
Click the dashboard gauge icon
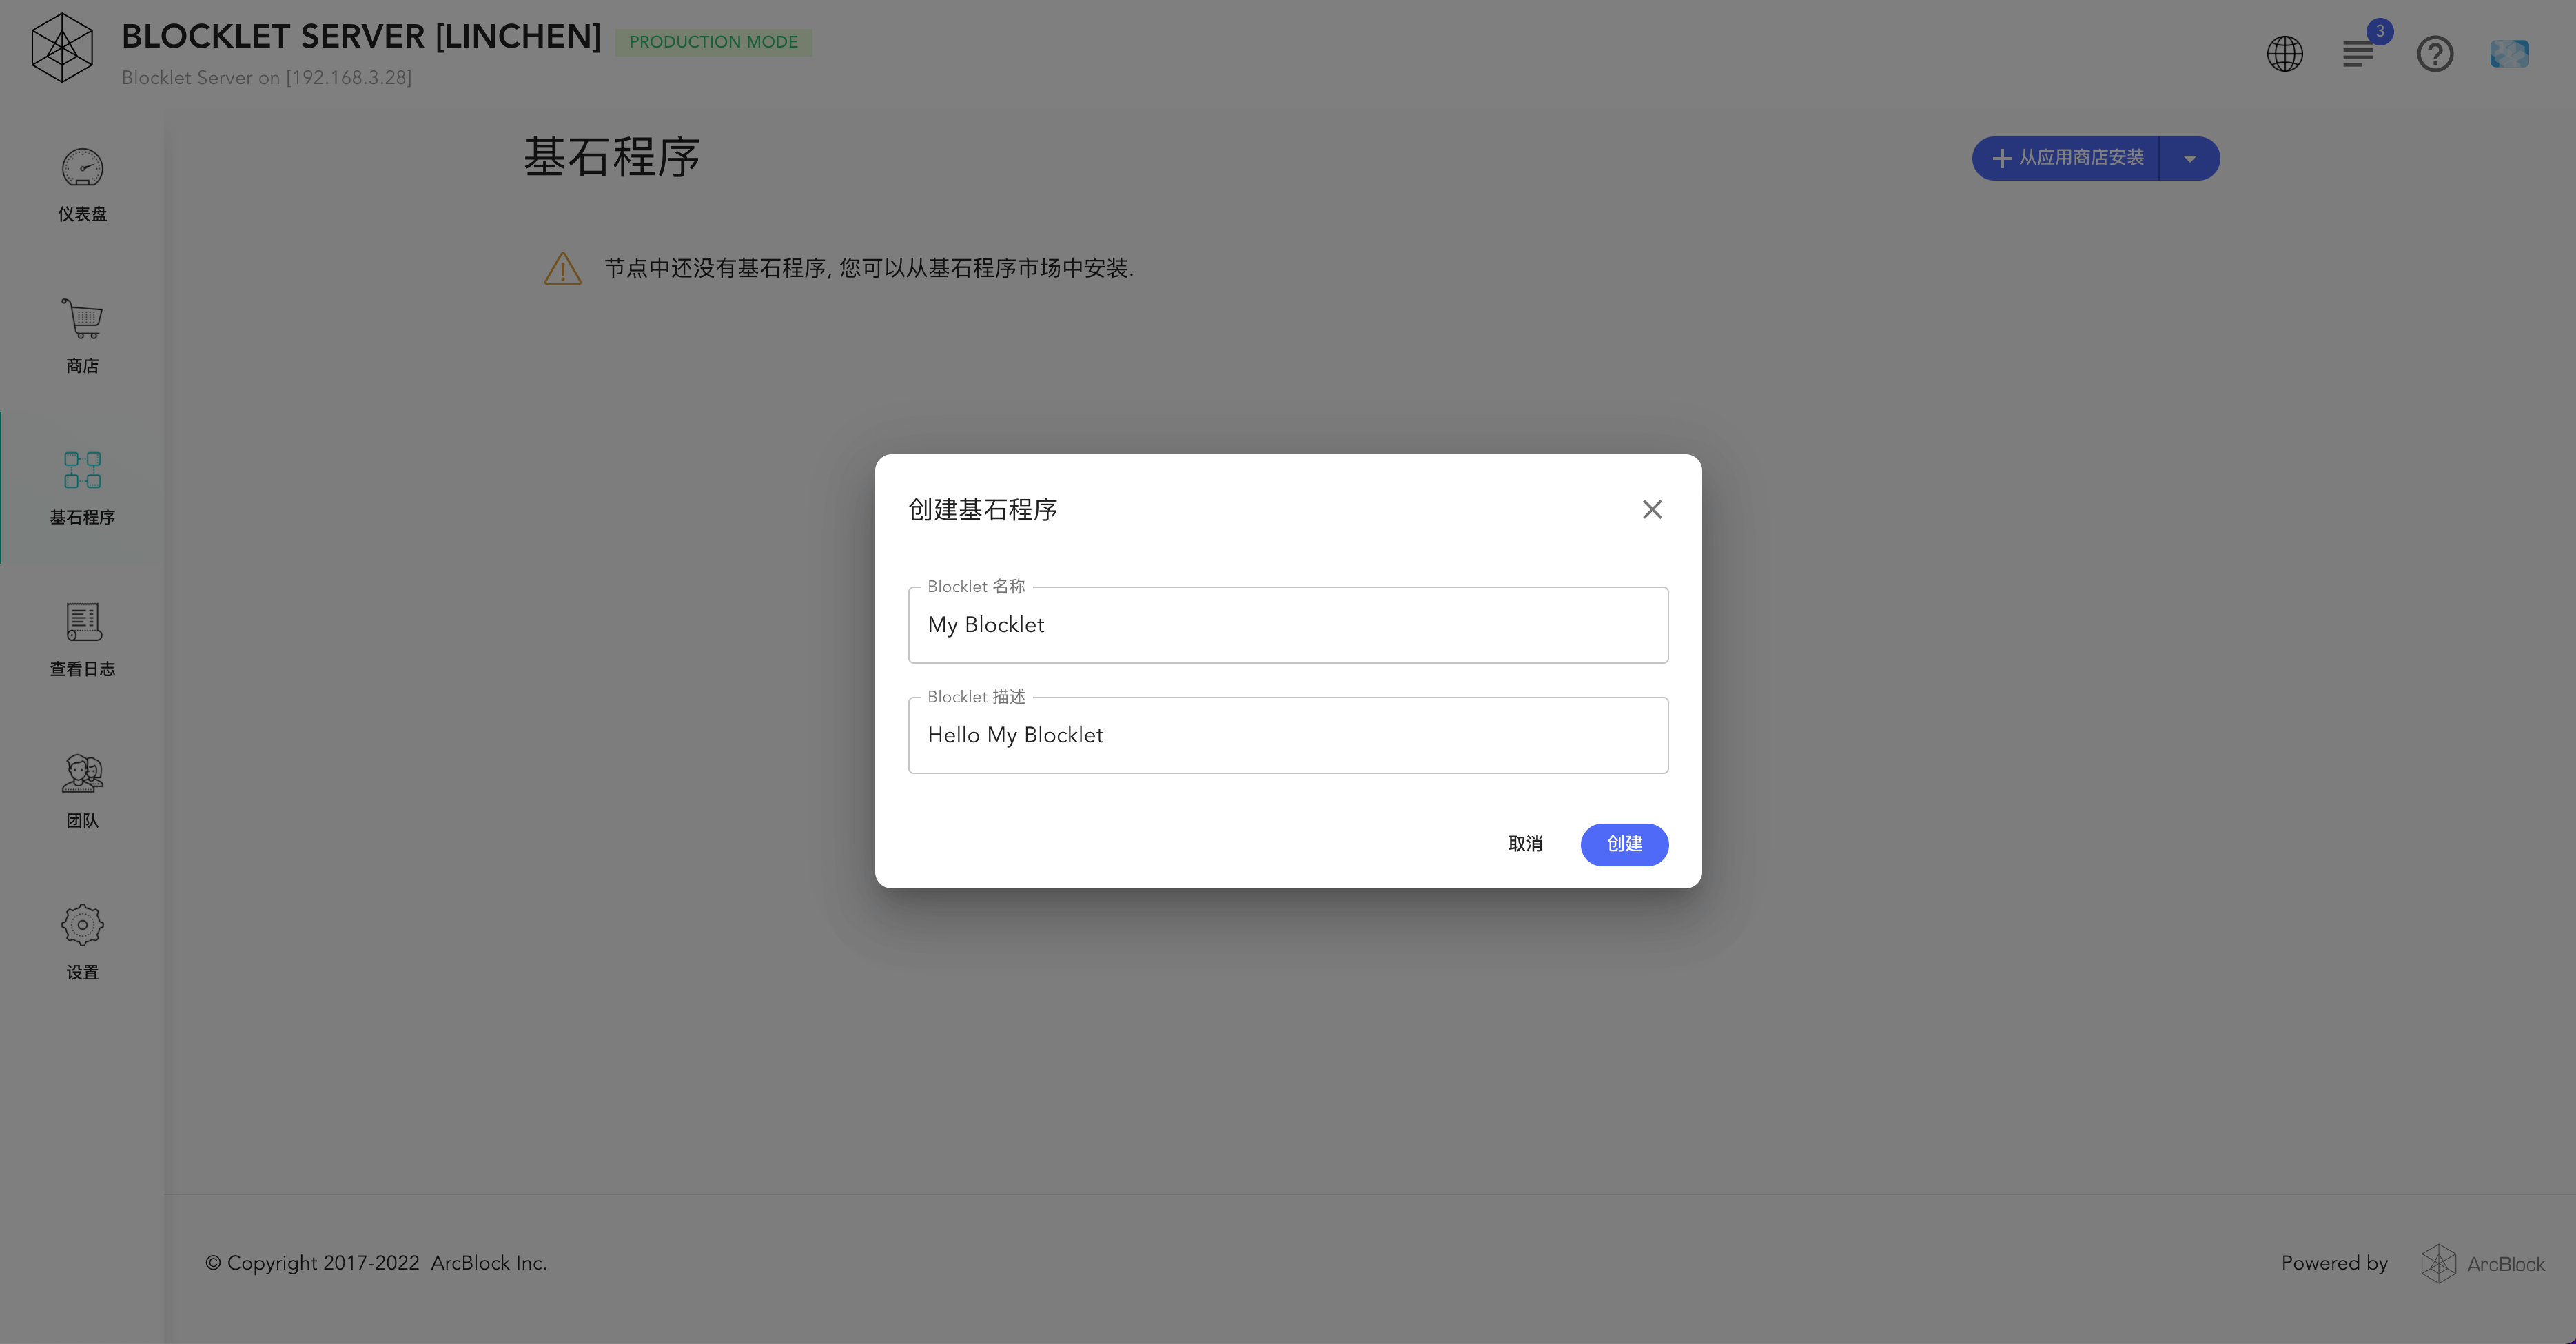[82, 168]
